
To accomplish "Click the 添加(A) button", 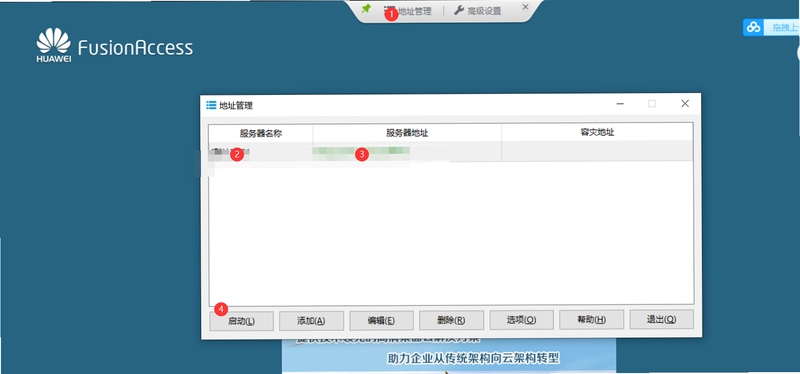I will 311,320.
